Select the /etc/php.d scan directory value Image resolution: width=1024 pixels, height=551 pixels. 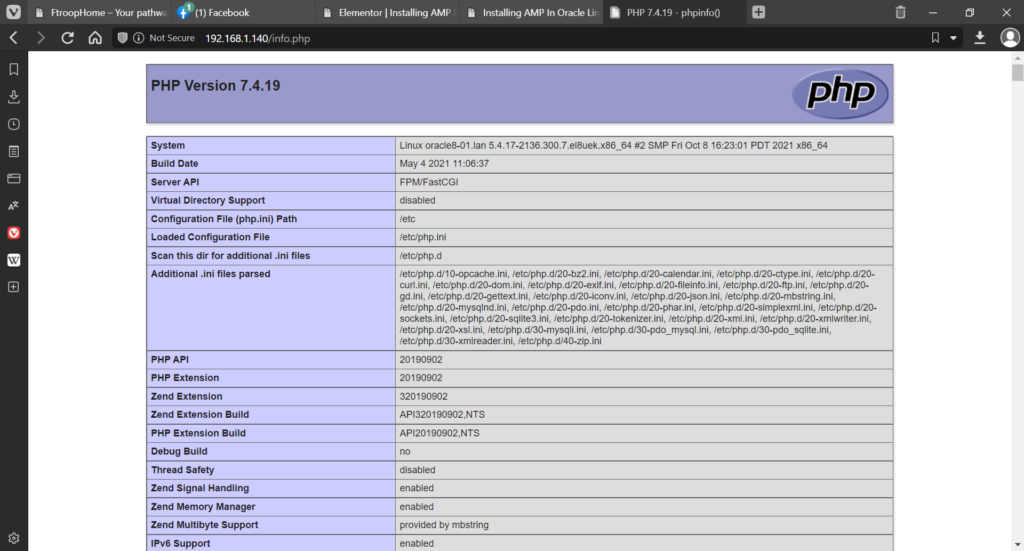click(x=421, y=256)
